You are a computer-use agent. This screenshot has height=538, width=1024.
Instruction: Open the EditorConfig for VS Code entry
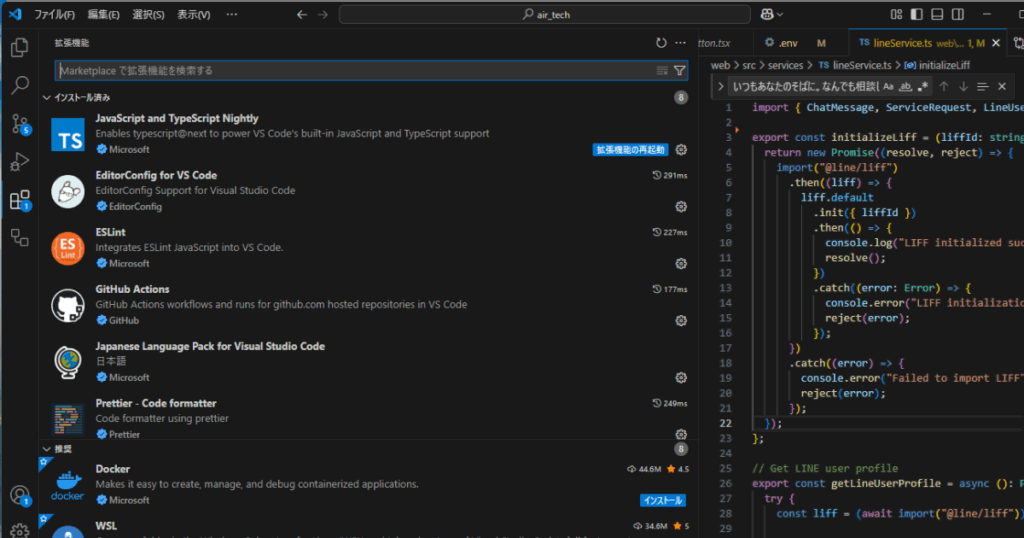tap(369, 191)
